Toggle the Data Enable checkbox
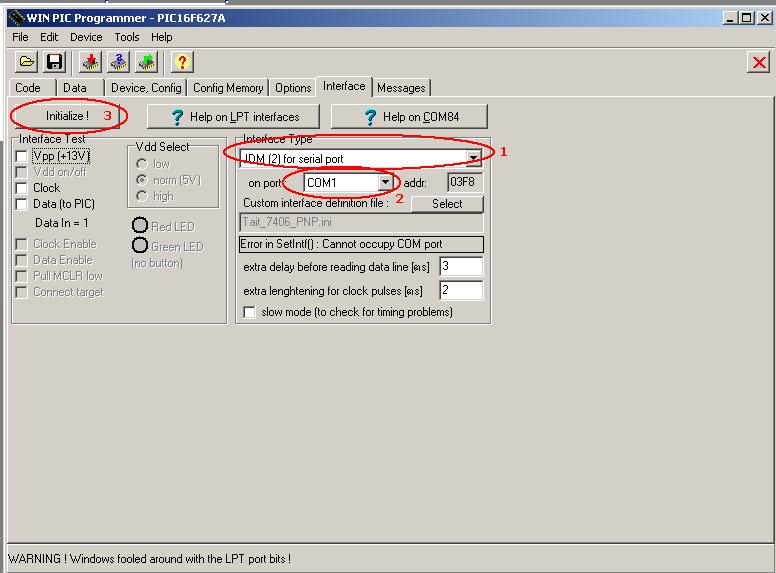The image size is (776, 573). pyautogui.click(x=21, y=260)
